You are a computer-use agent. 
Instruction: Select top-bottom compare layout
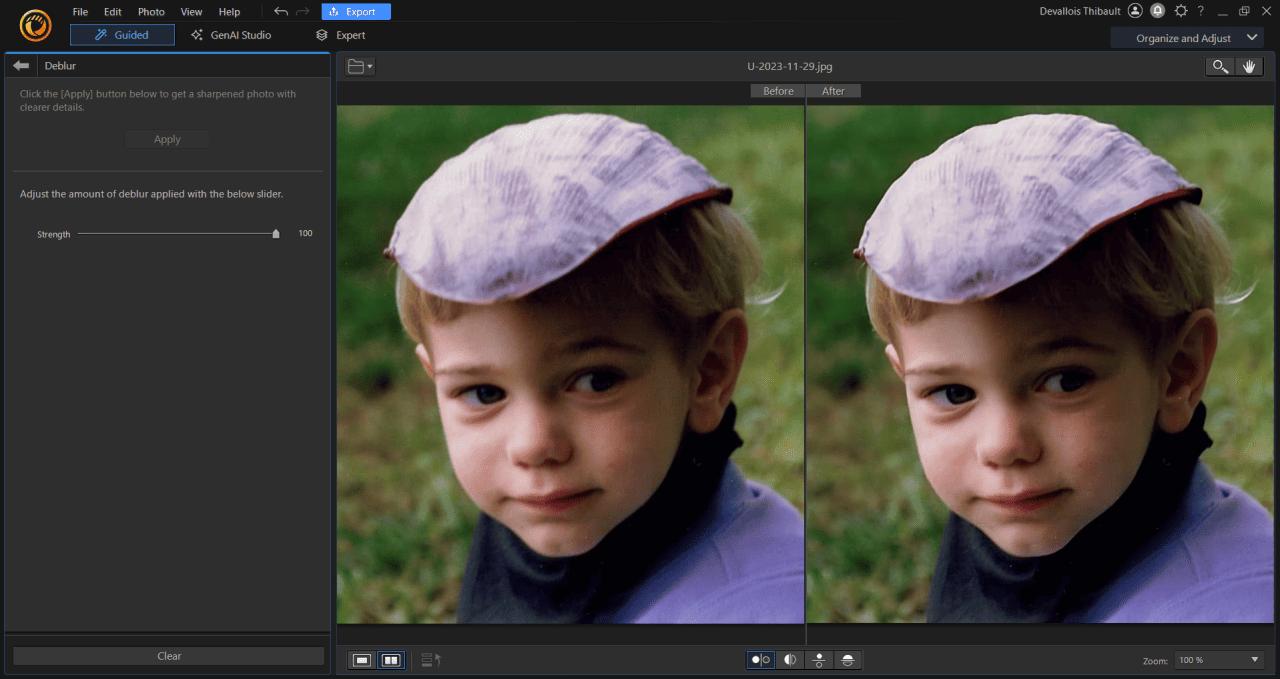(x=819, y=660)
